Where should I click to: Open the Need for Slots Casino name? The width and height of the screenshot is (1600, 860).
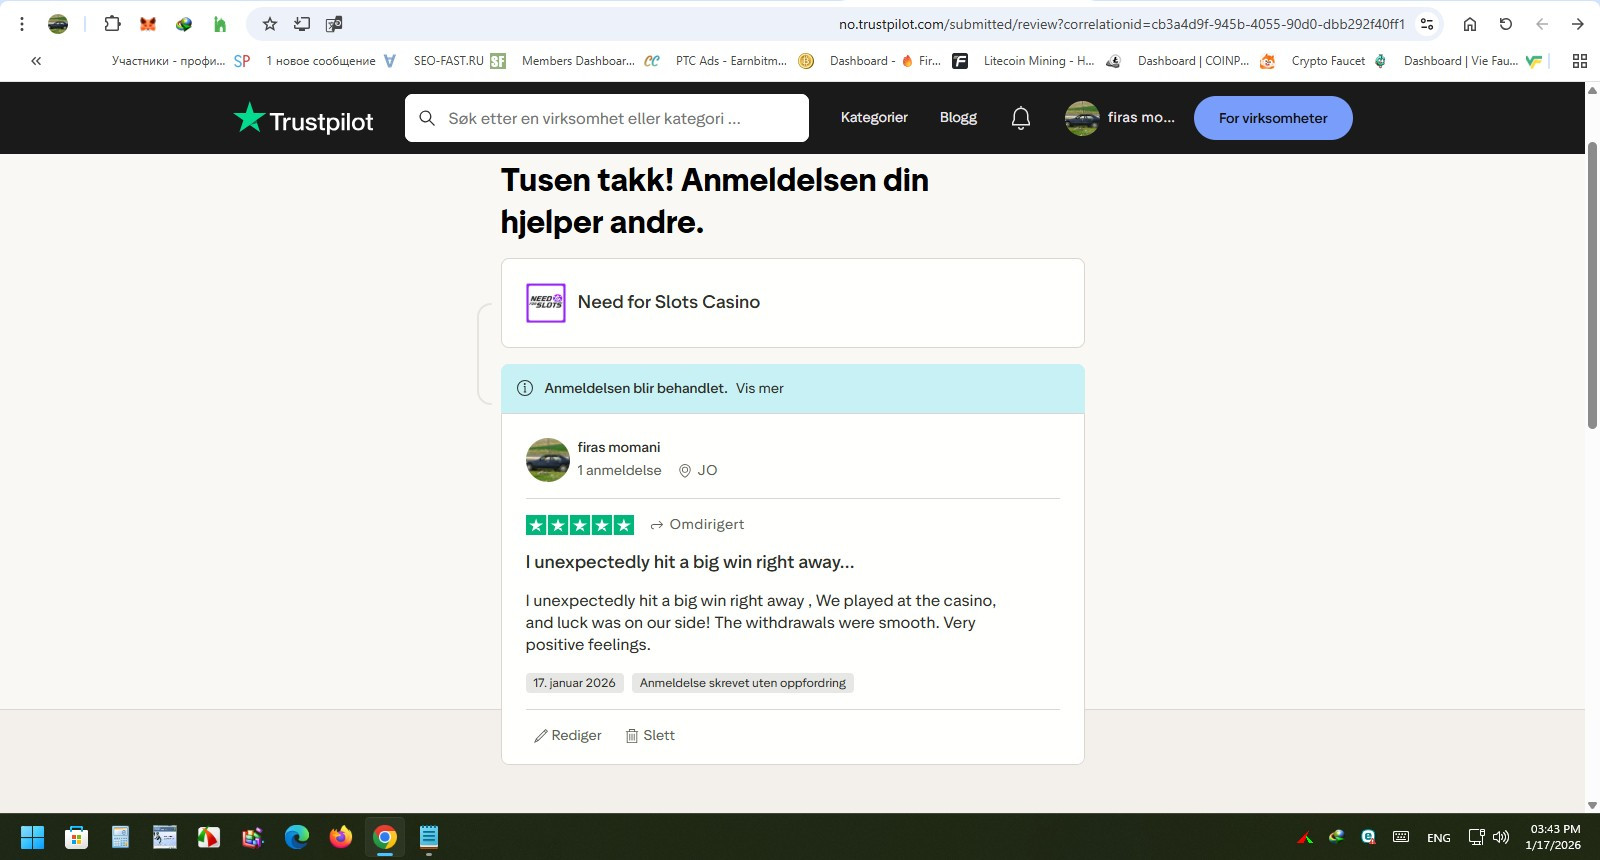click(x=669, y=302)
